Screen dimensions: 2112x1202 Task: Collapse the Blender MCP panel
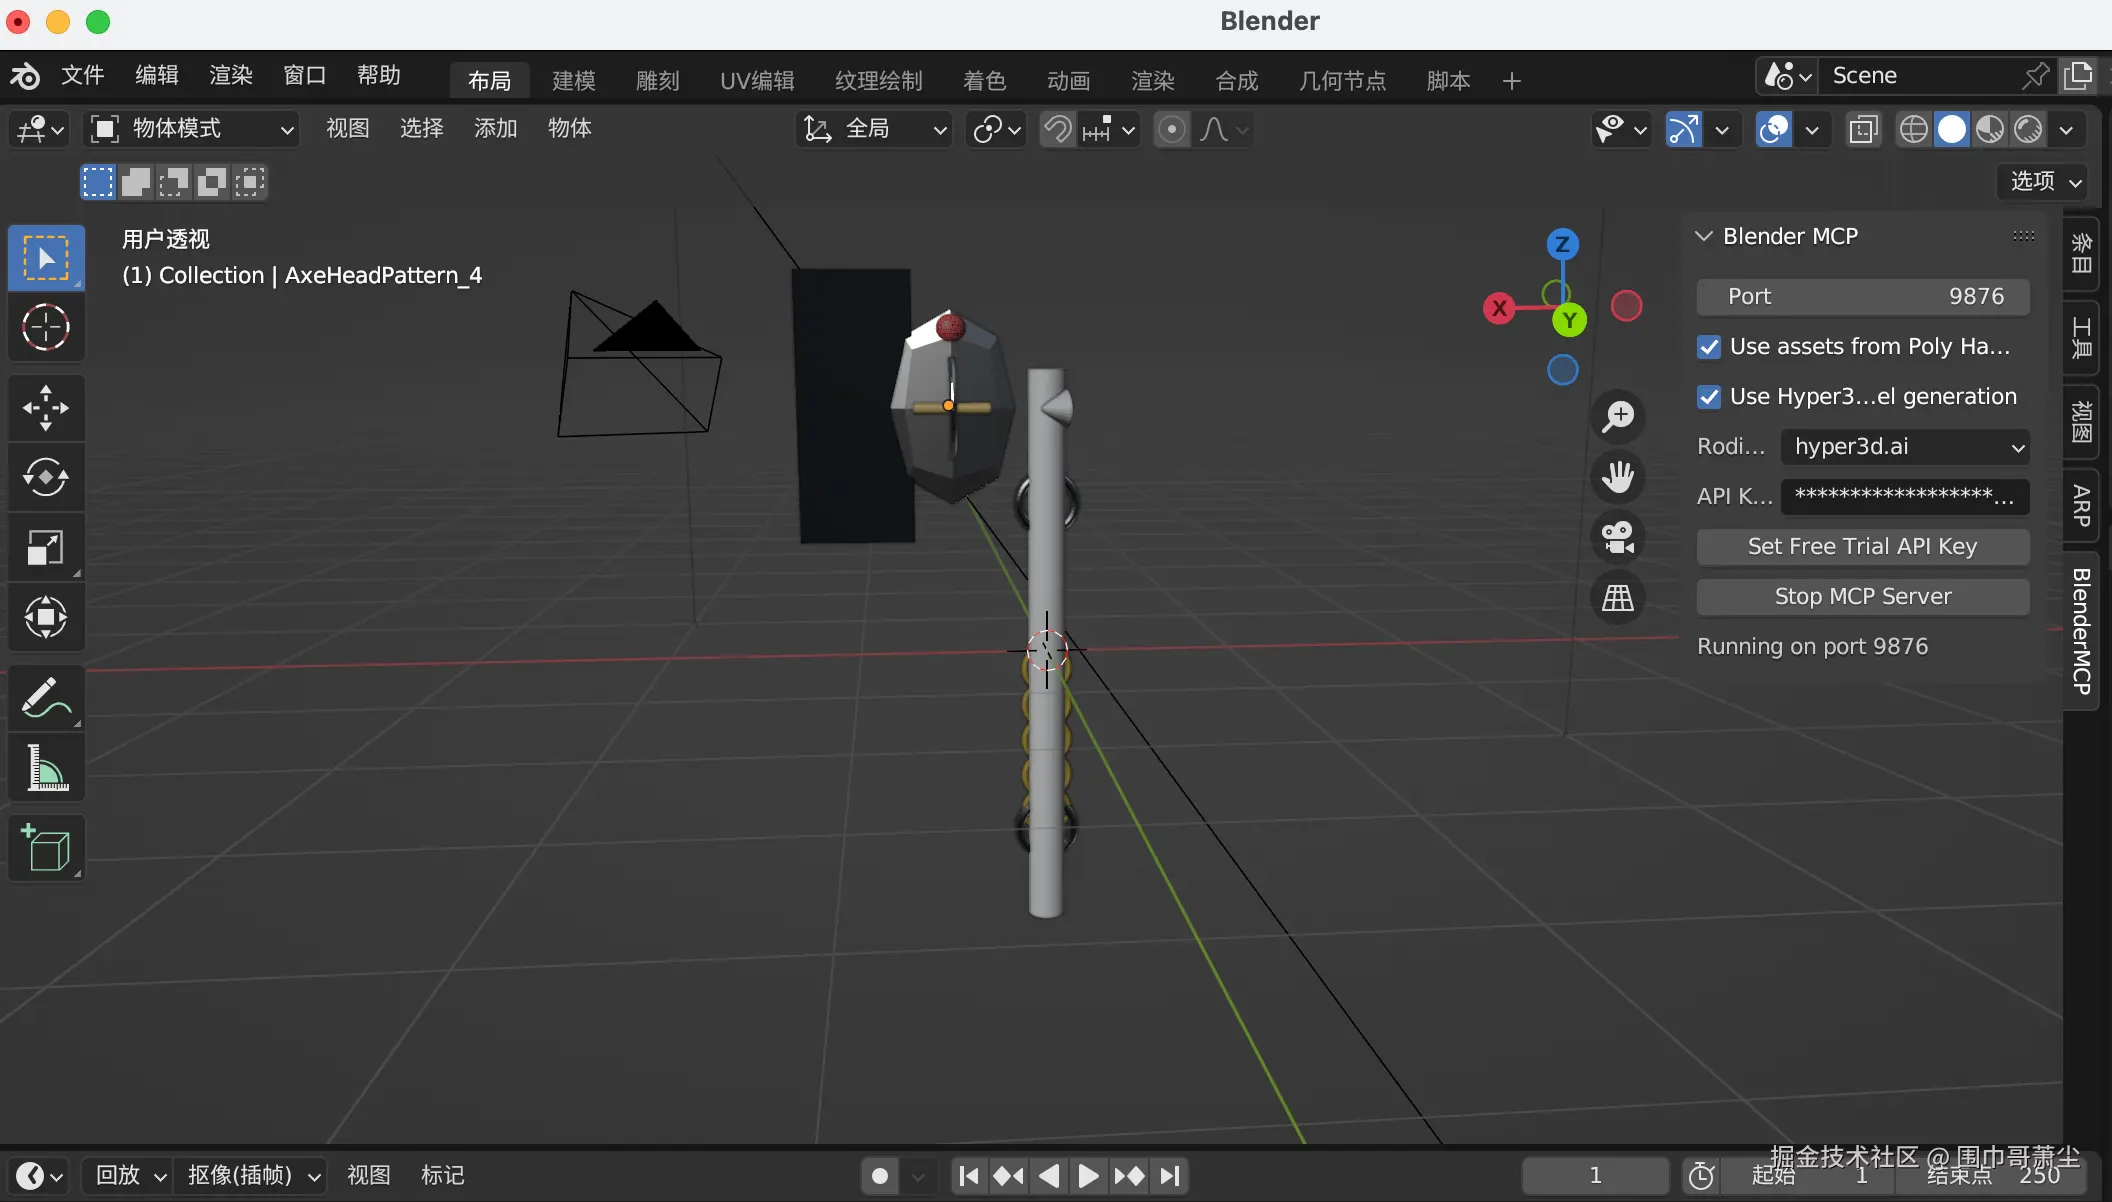[x=1704, y=236]
